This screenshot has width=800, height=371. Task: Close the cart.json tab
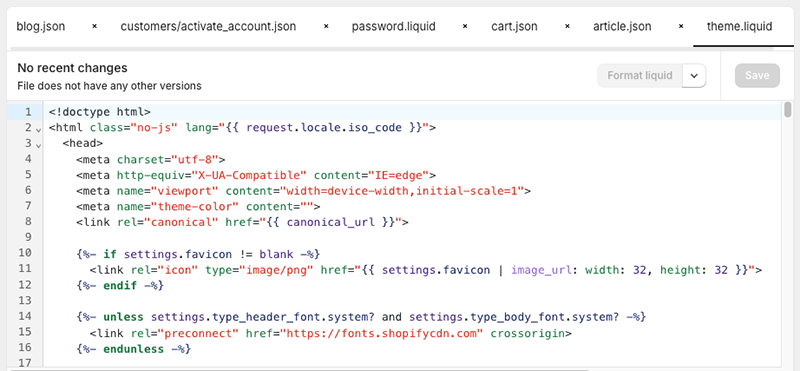567,27
